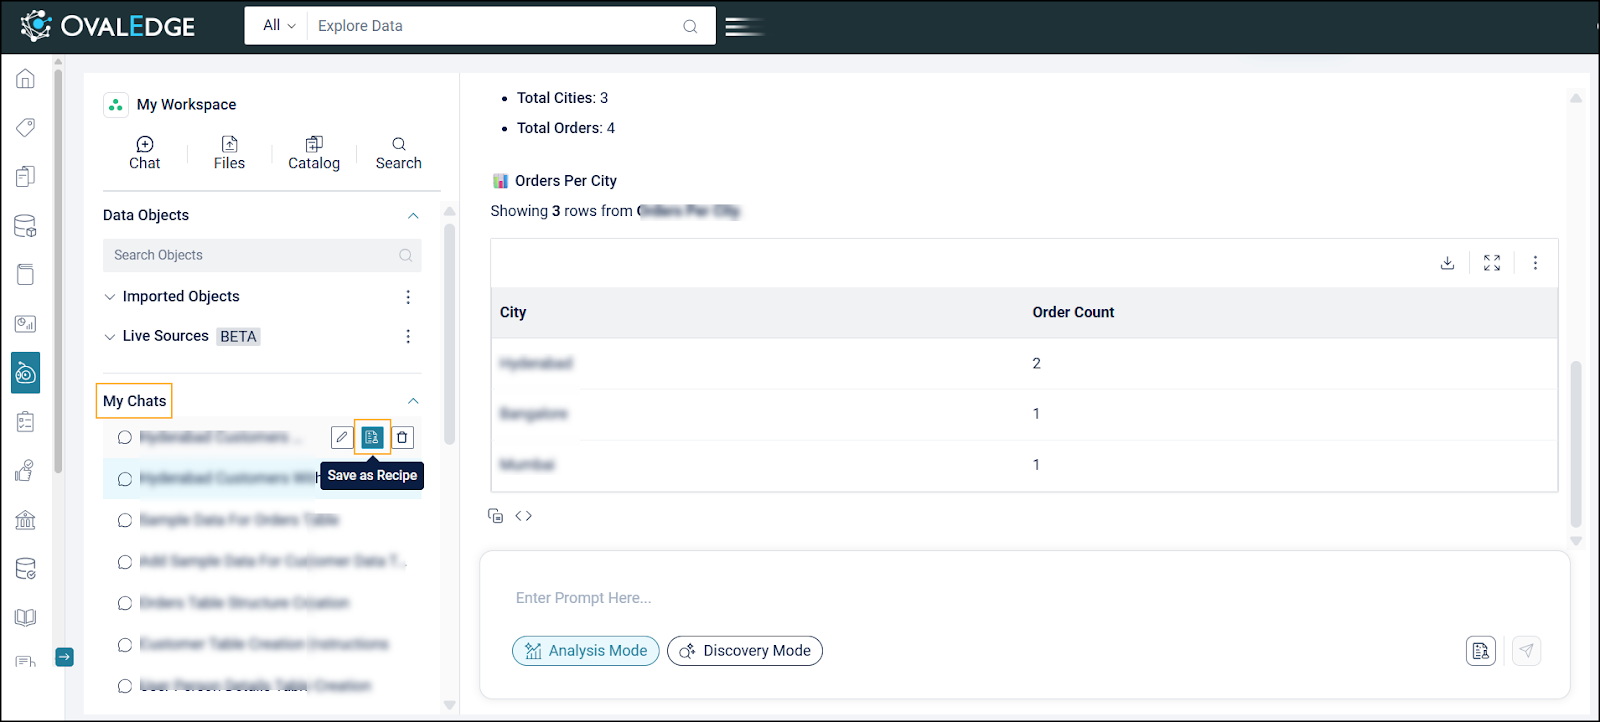This screenshot has height=722, width=1600.
Task: Open the Home icon in sidebar
Action: click(x=26, y=79)
